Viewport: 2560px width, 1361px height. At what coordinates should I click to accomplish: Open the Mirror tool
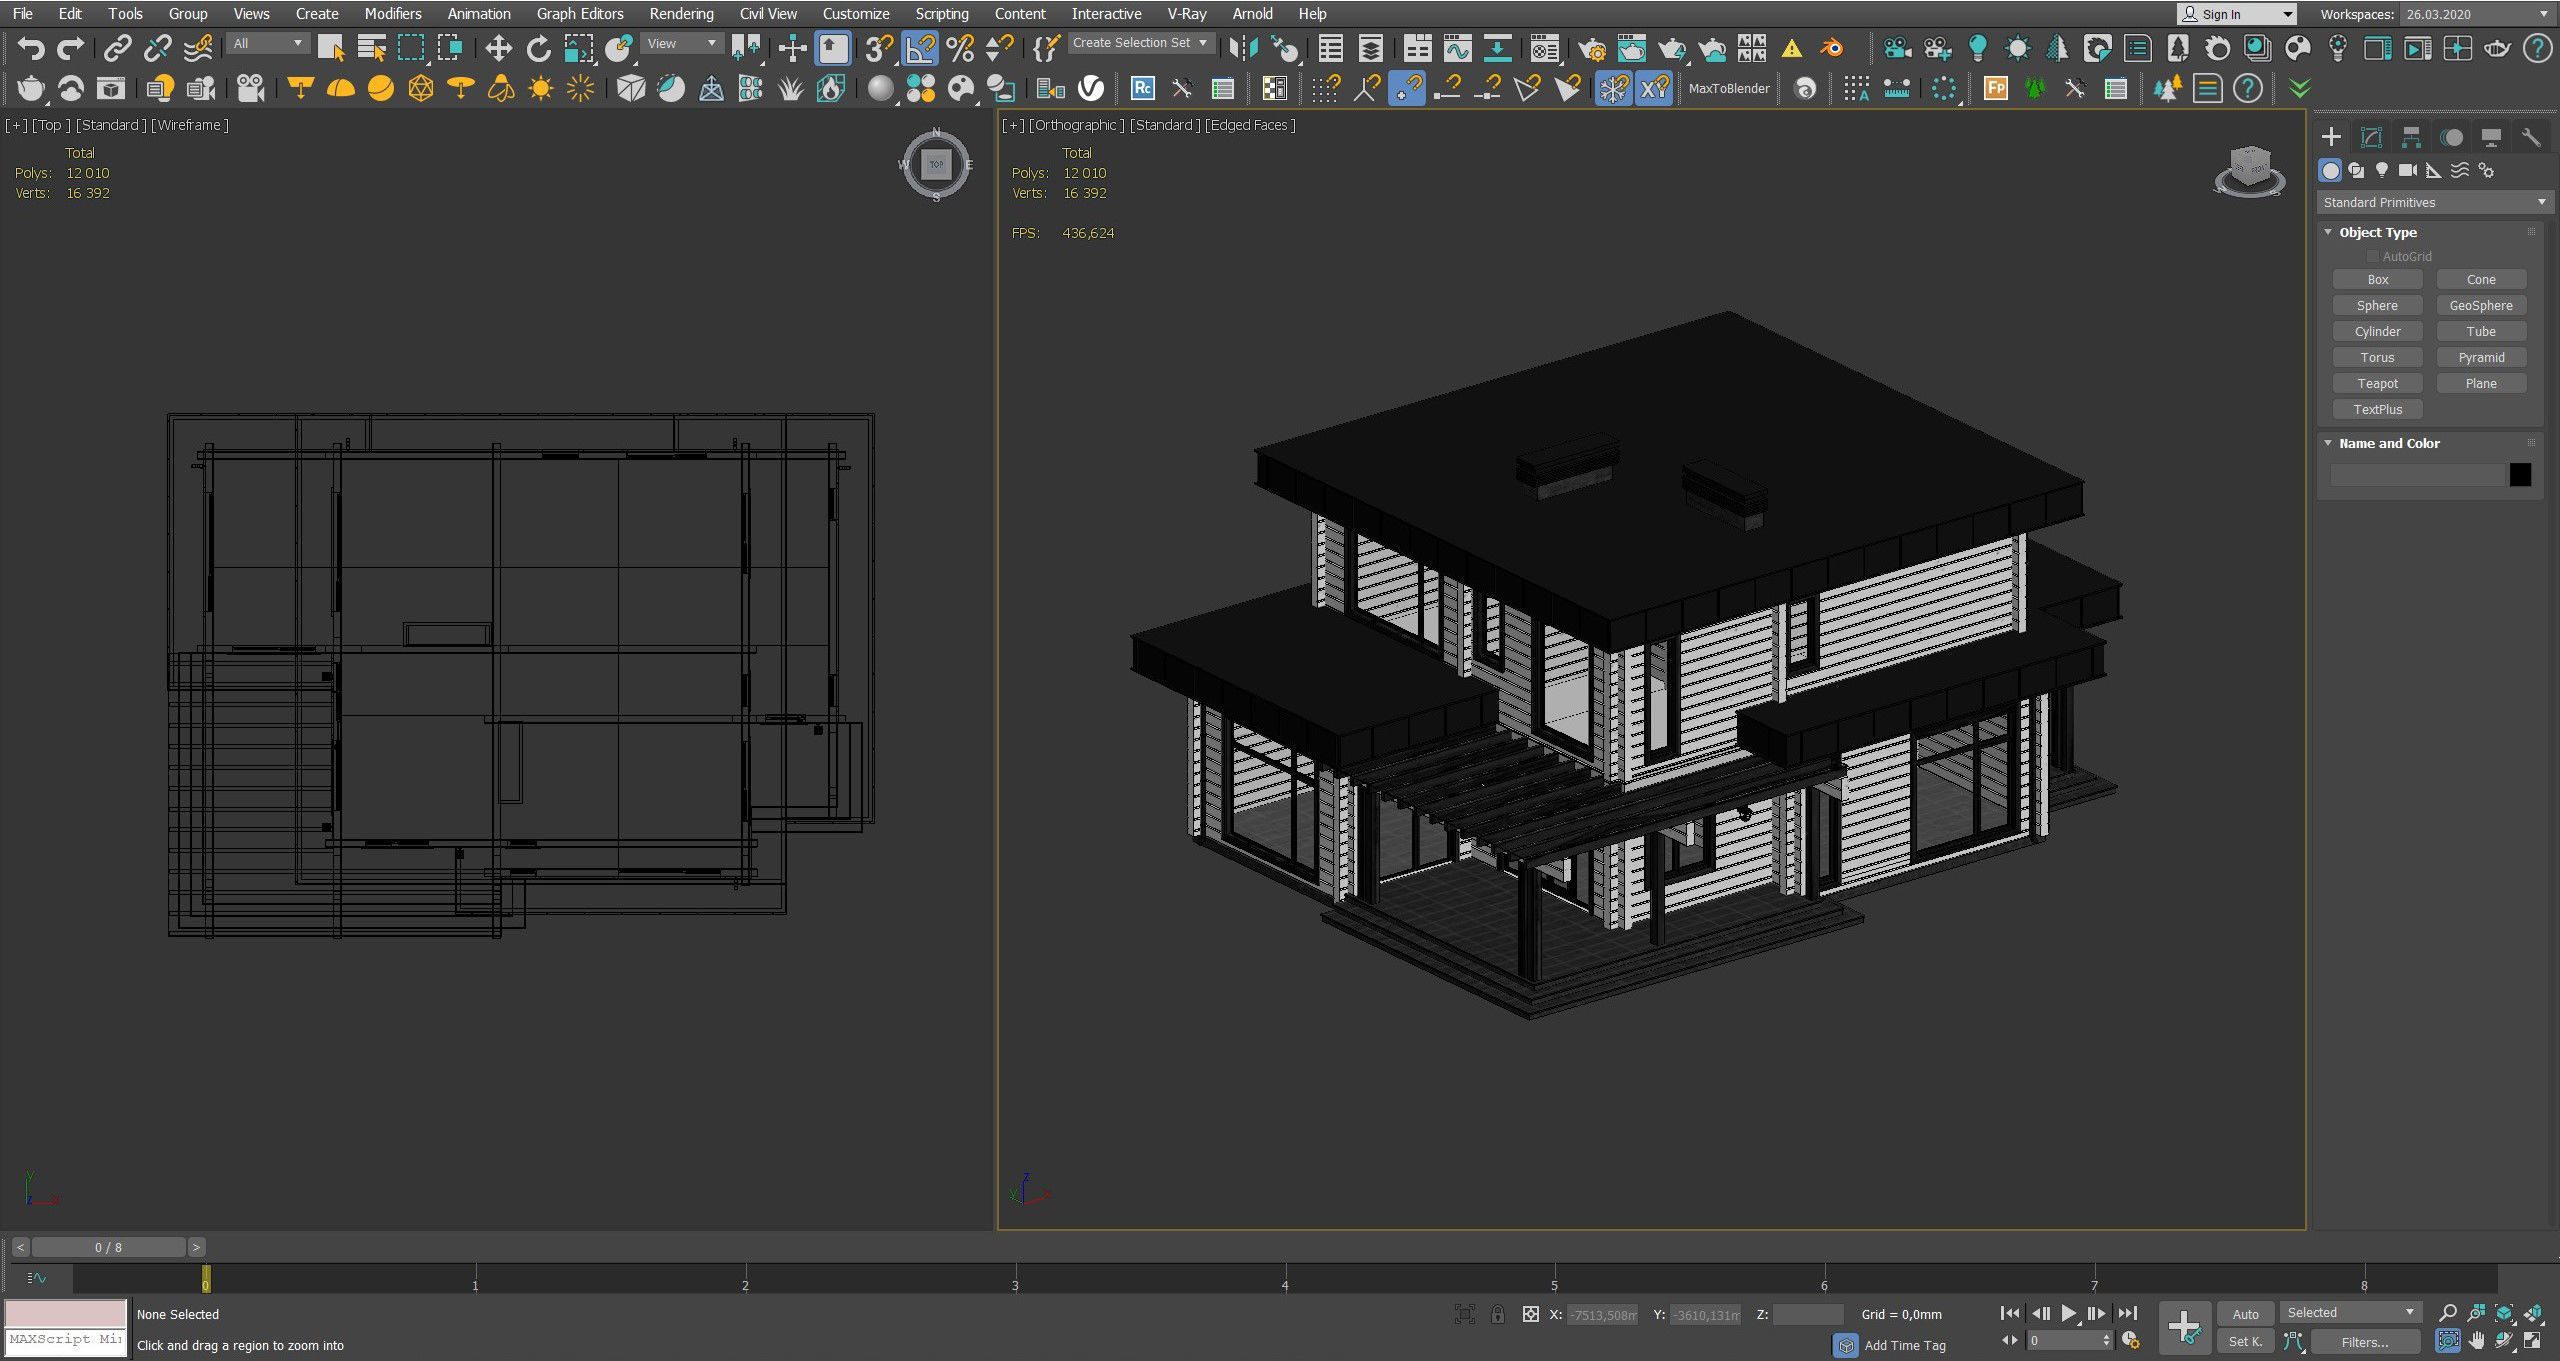click(1243, 48)
